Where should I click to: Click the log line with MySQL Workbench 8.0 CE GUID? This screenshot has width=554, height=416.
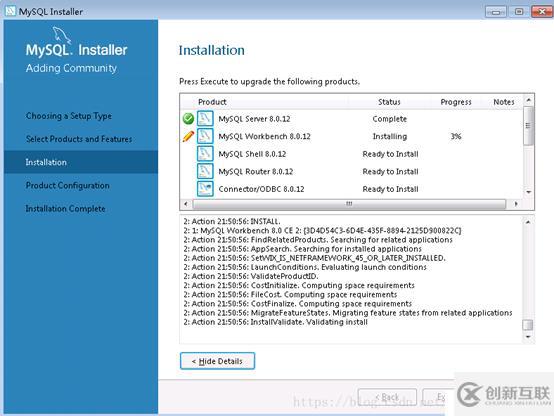[x=322, y=230]
